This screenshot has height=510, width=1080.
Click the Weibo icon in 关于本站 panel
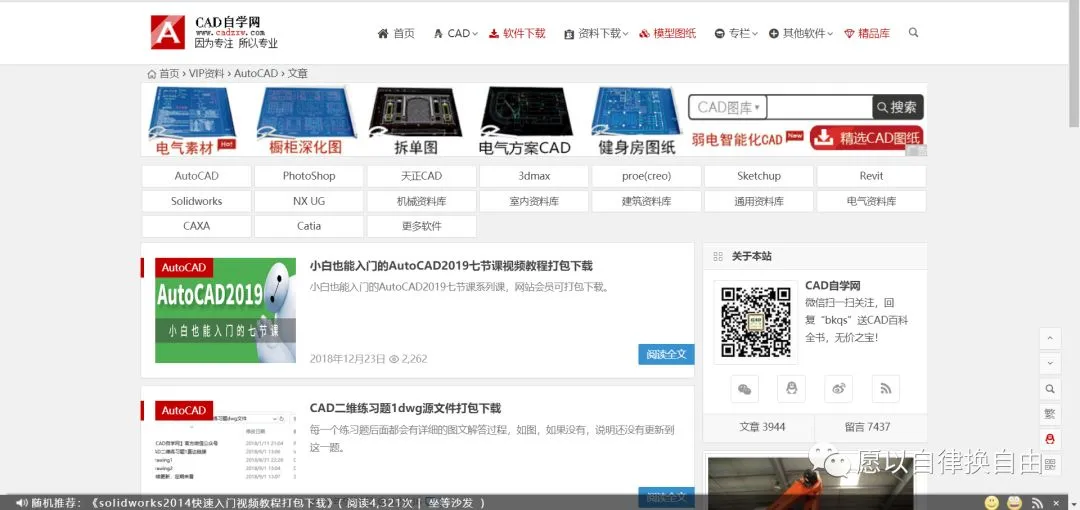coord(838,389)
